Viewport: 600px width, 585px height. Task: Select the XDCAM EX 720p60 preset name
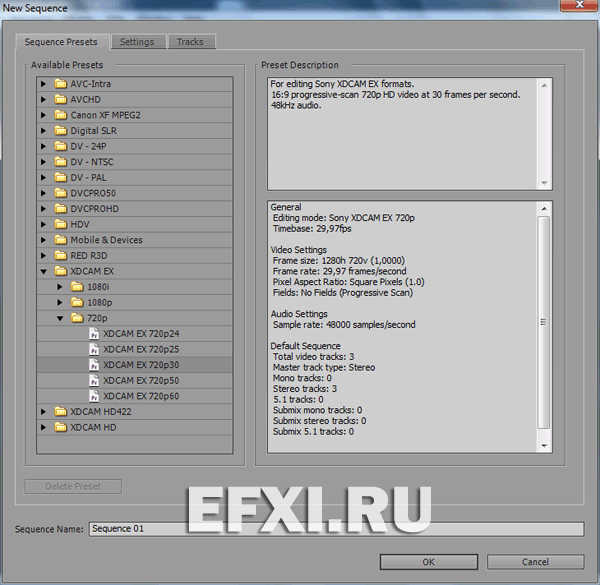pyautogui.click(x=141, y=396)
